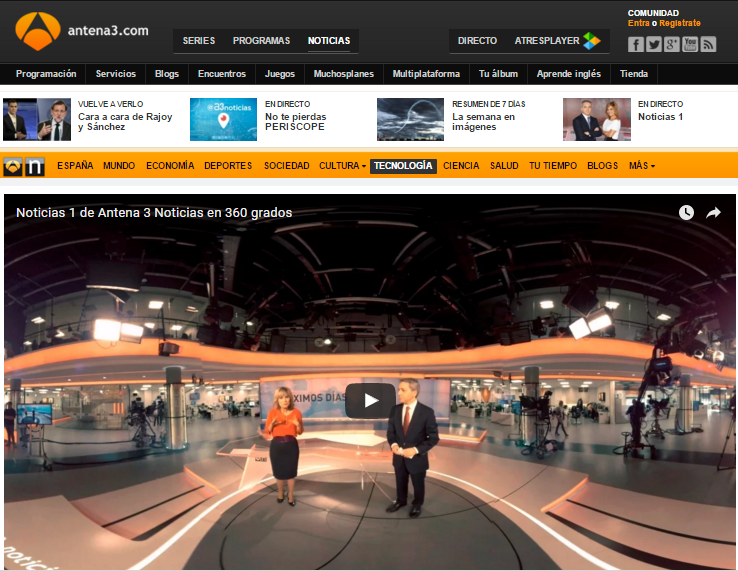
Task: Open Rajoy and Sánchez debate thumbnail
Action: click(37, 119)
